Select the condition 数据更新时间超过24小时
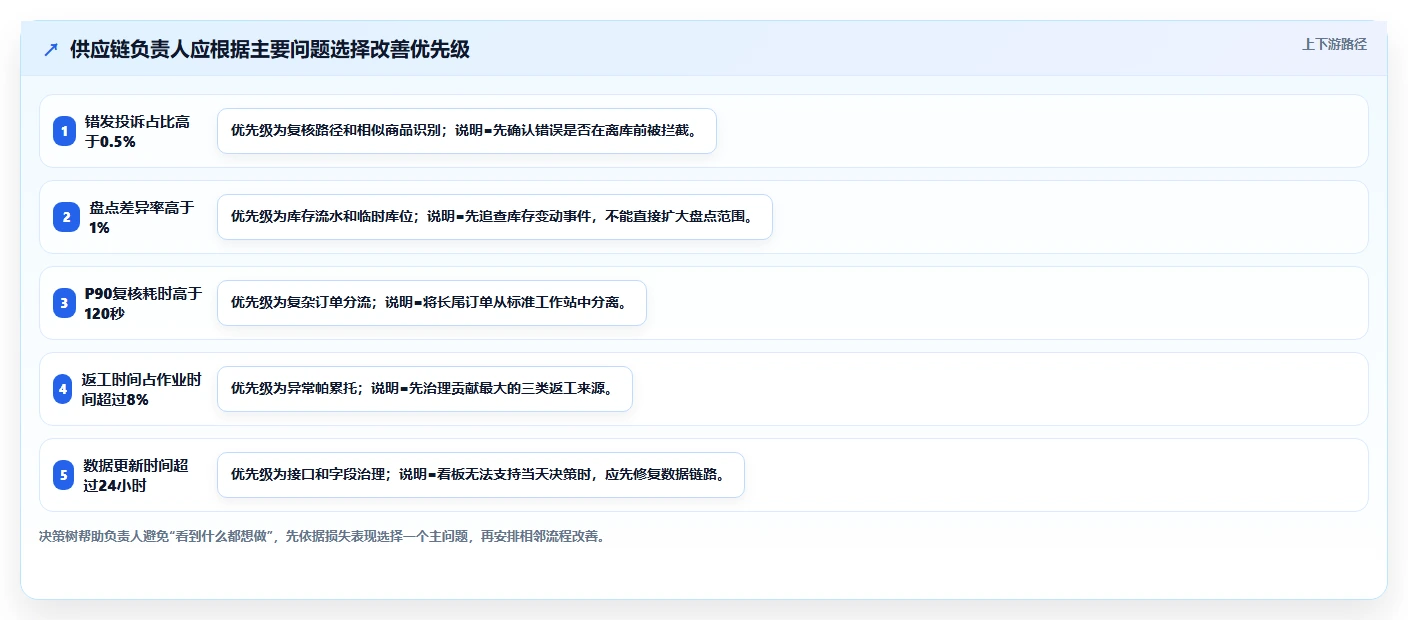Viewport: 1408px width, 620px height. pos(136,475)
